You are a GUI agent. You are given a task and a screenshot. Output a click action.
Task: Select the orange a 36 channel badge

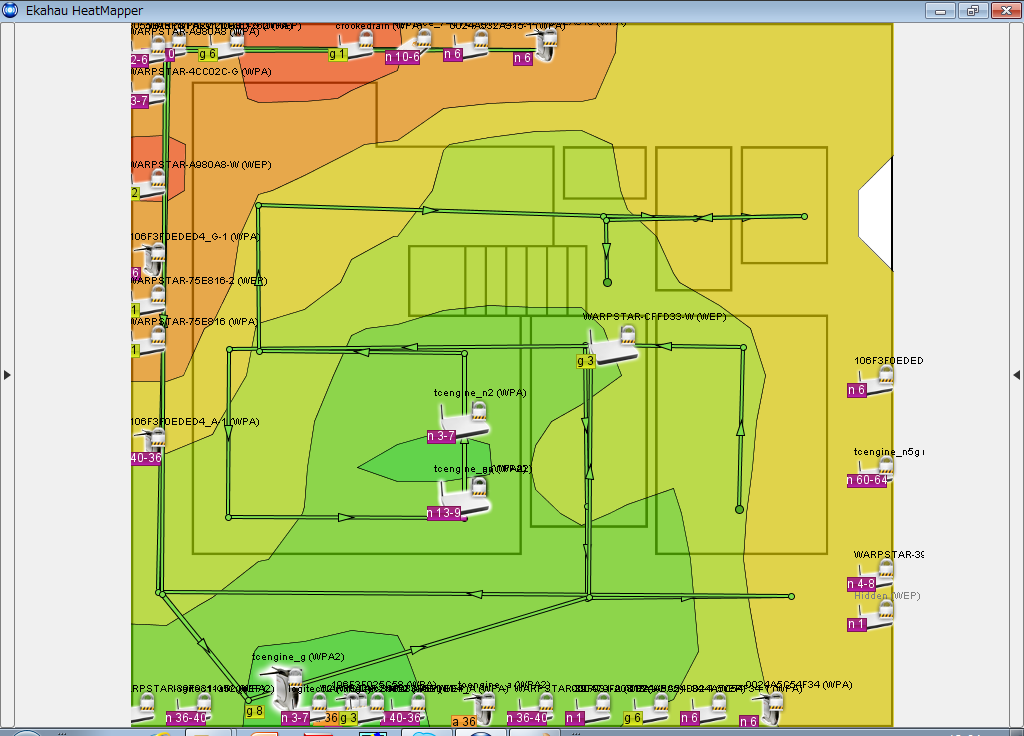pos(464,722)
